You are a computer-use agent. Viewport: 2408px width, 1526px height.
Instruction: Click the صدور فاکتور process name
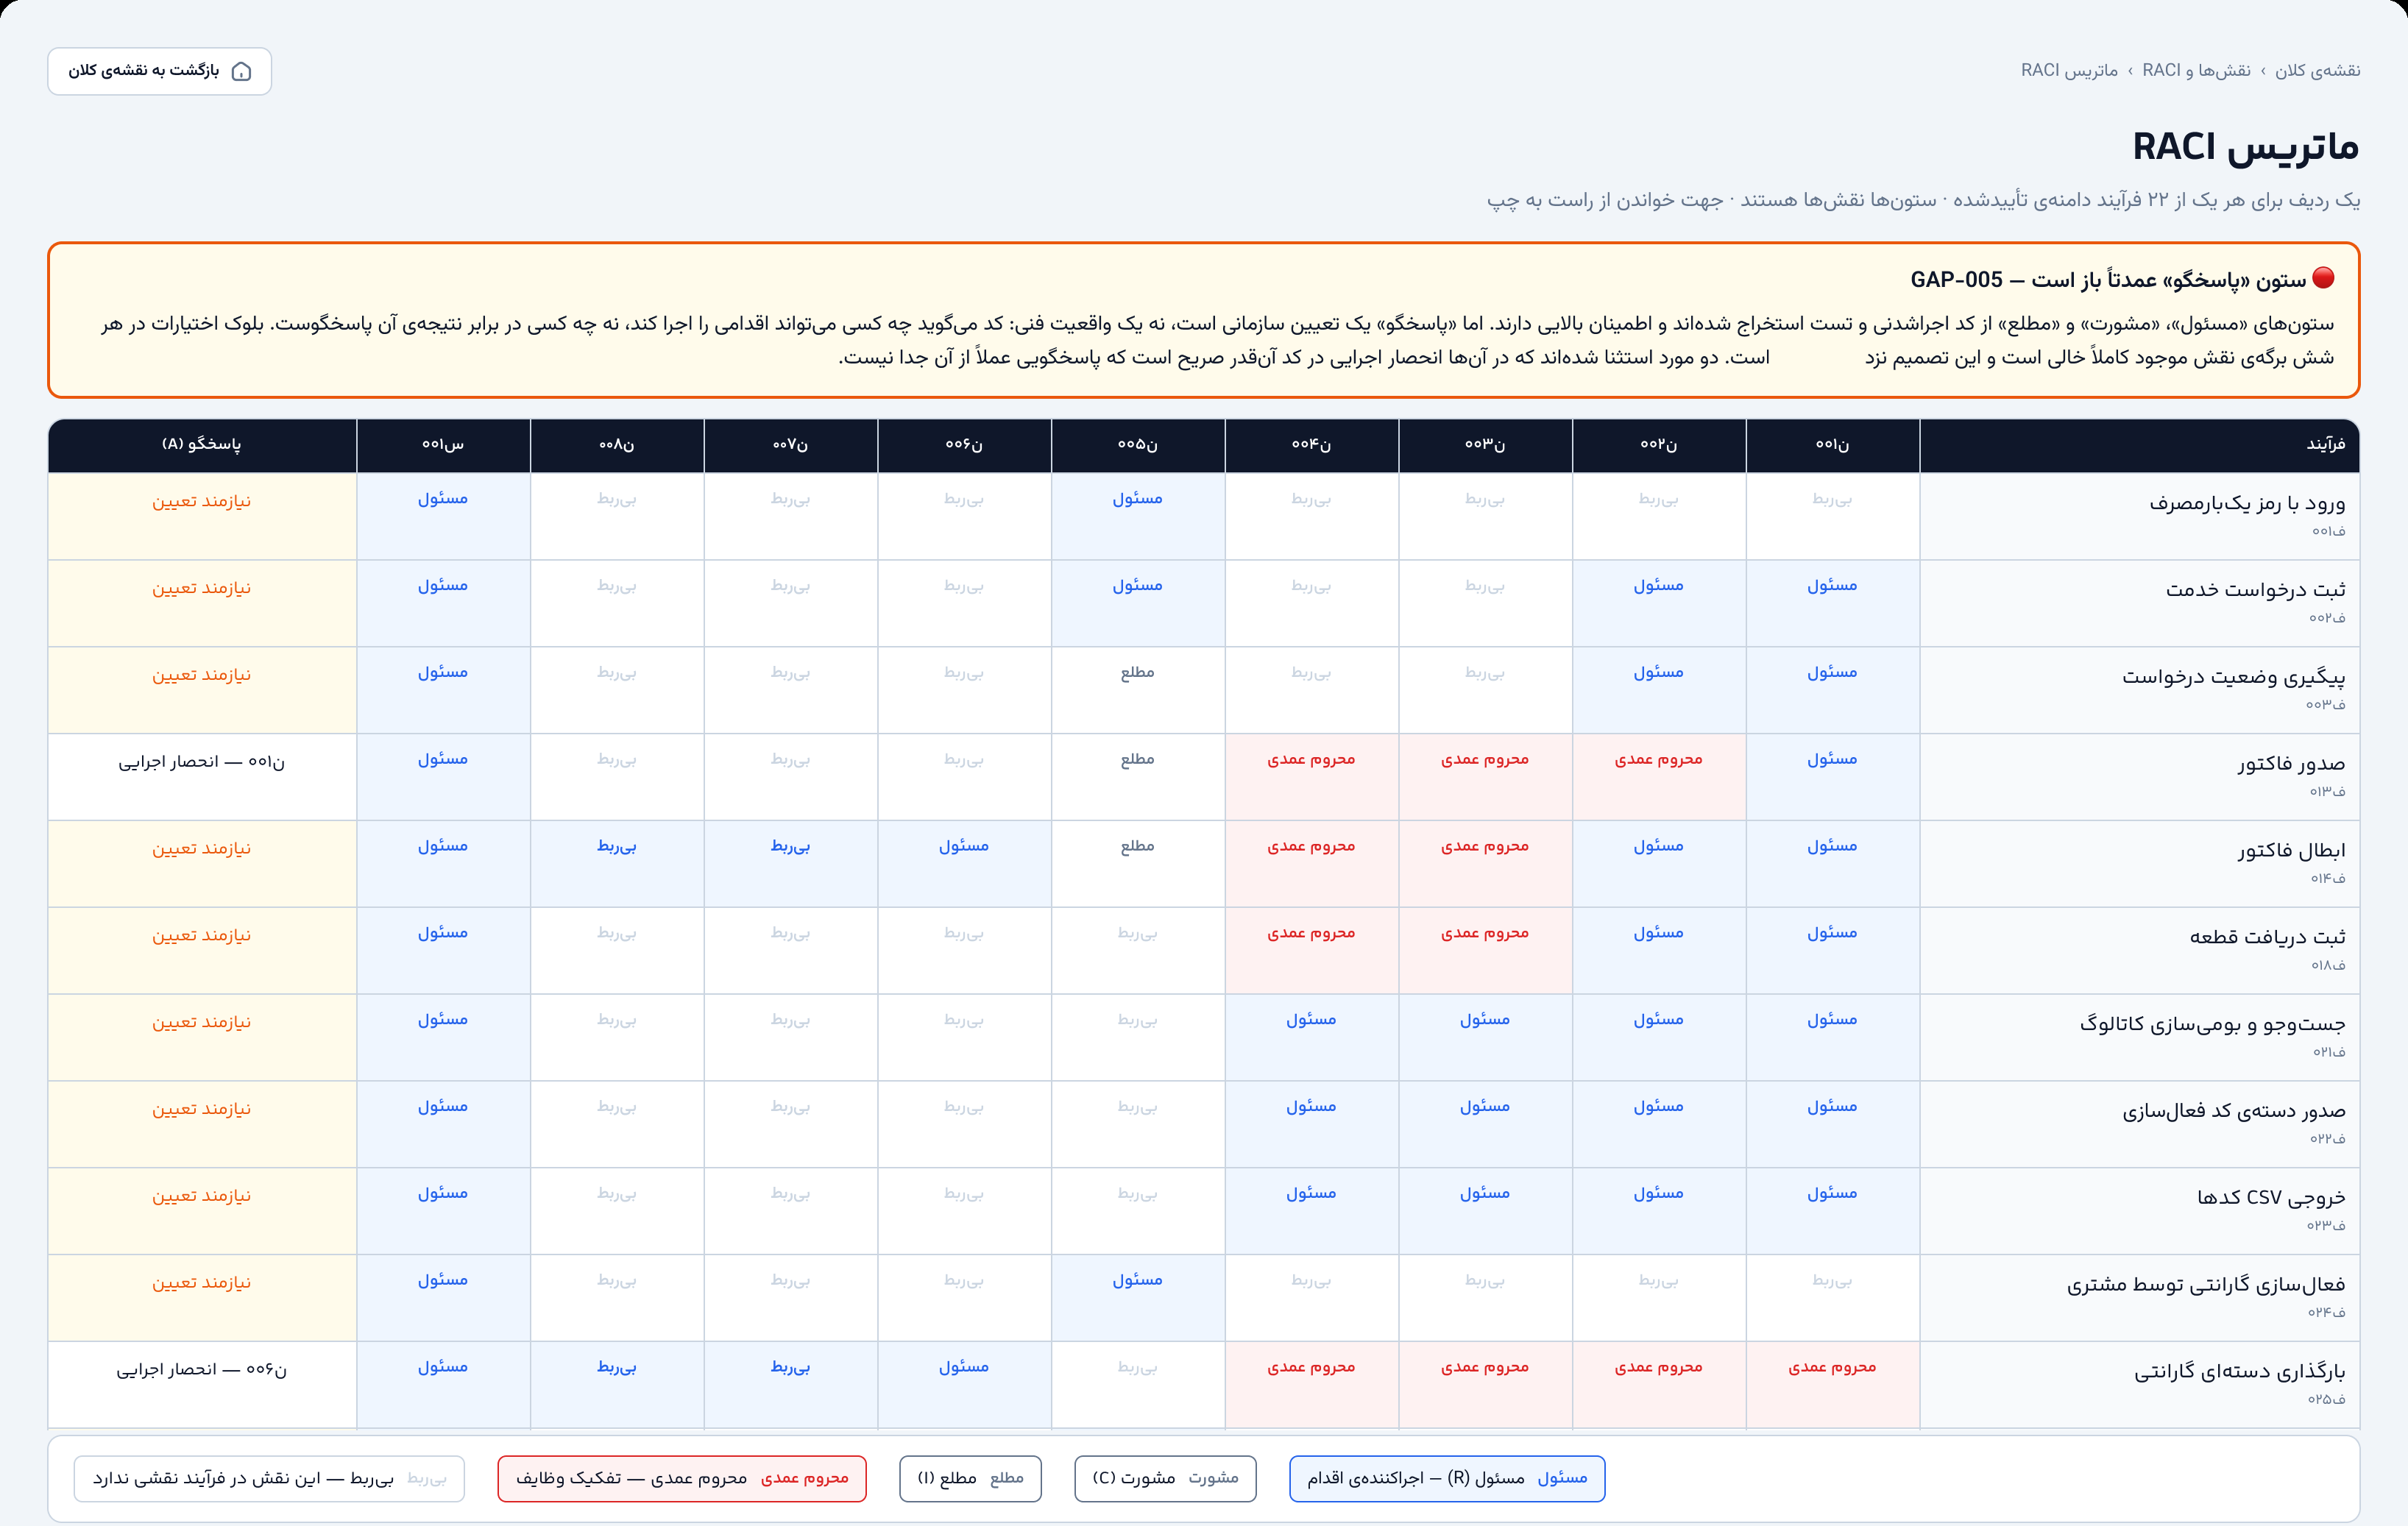pos(2291,764)
